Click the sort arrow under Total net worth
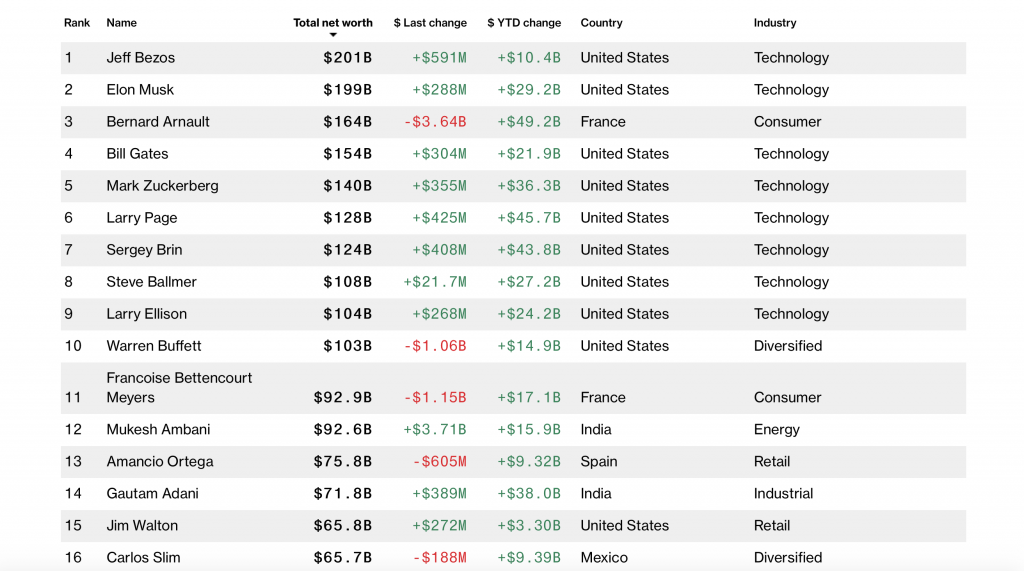 [333, 36]
